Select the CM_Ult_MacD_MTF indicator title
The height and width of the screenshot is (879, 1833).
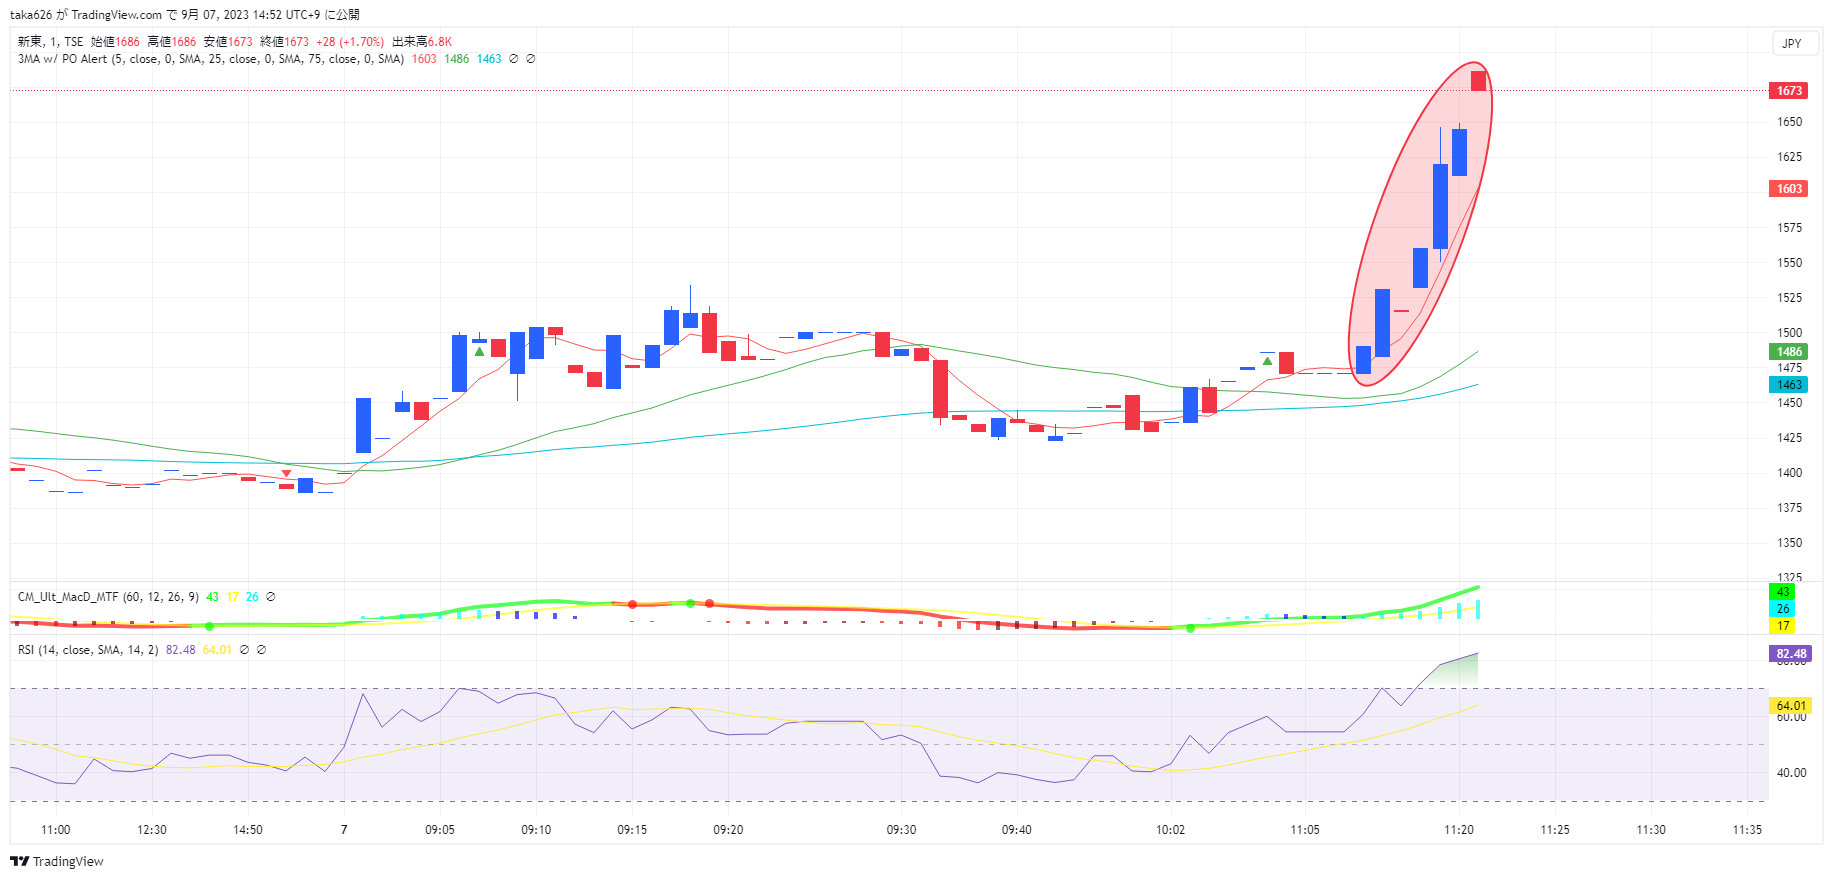(67, 597)
